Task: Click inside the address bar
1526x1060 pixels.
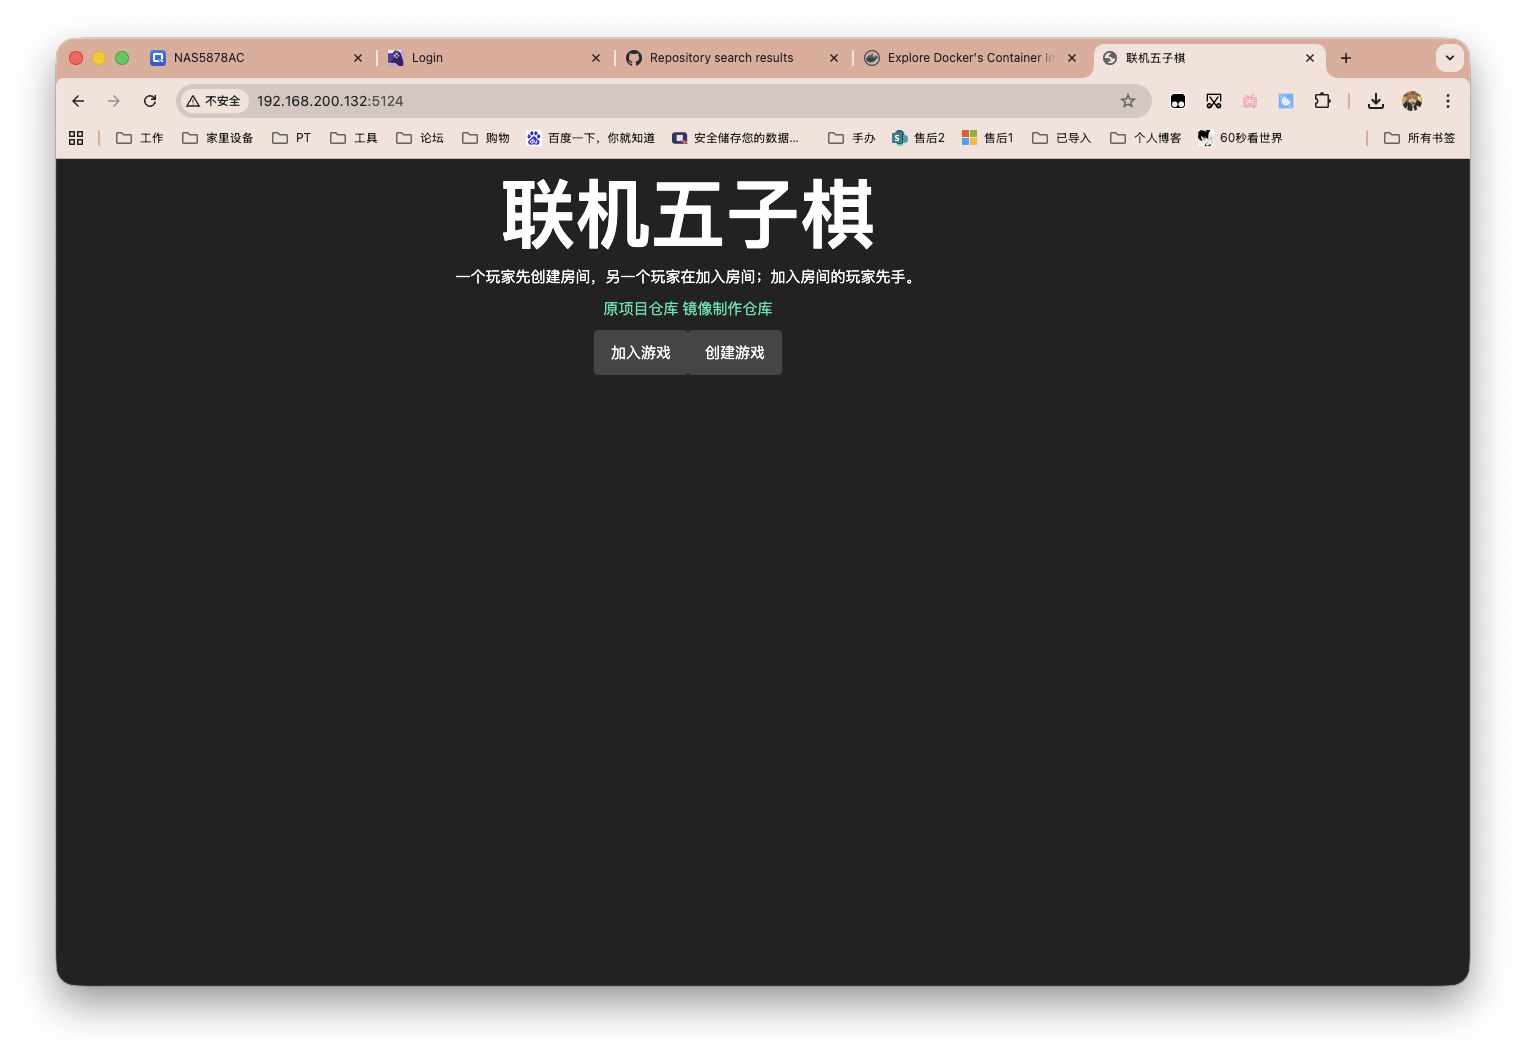Action: (x=500, y=101)
